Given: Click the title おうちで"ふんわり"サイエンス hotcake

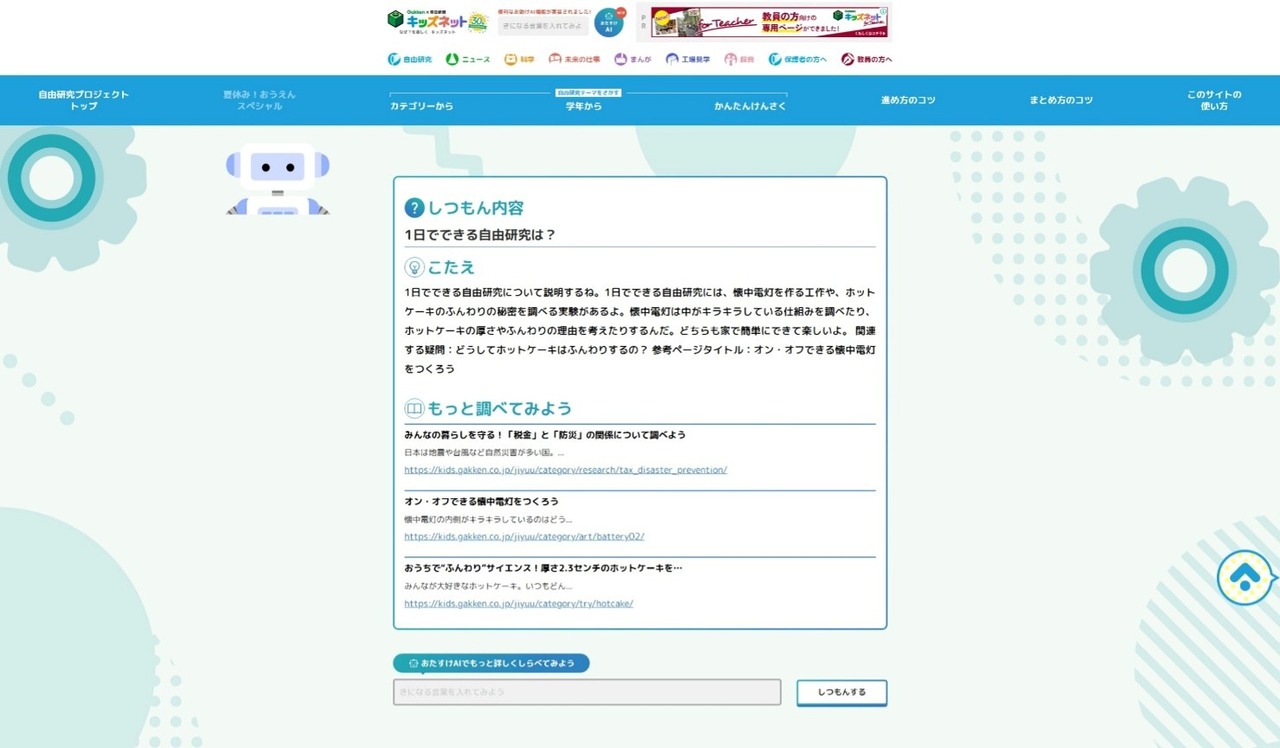Looking at the screenshot, I should (543, 568).
